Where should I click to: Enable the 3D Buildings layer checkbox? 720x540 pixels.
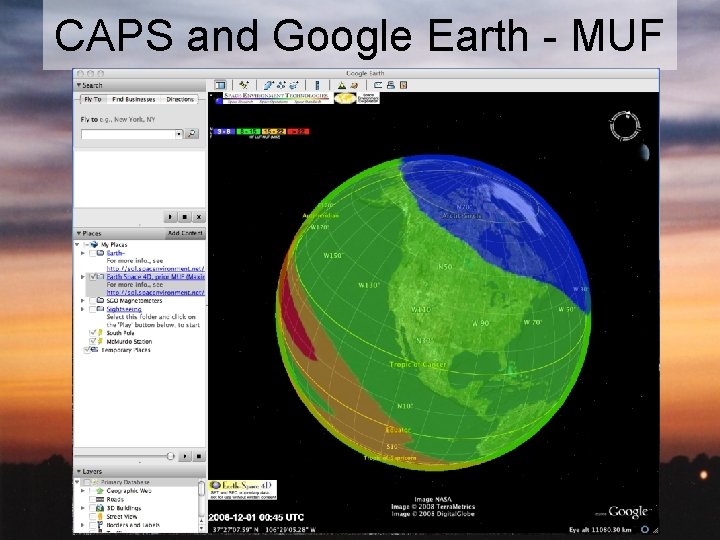[93, 508]
